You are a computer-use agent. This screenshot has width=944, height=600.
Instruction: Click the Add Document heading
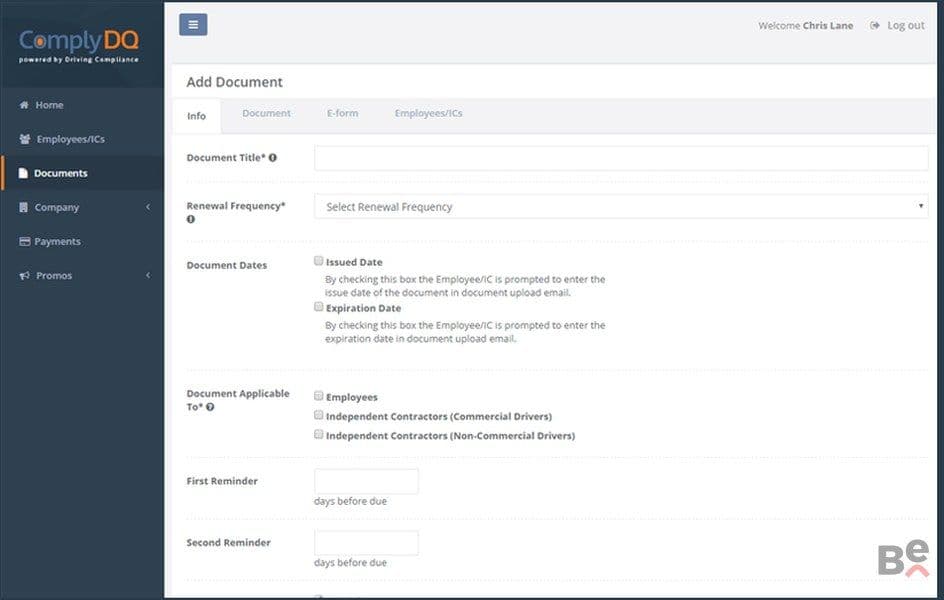click(234, 82)
